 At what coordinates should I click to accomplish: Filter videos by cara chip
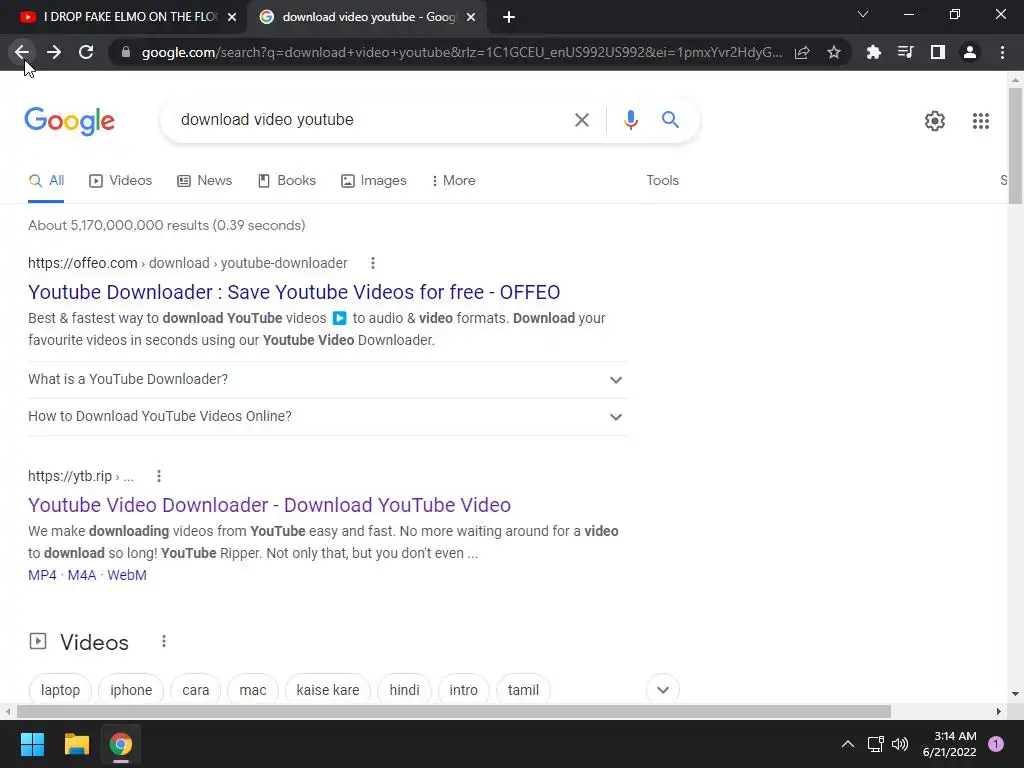195,690
